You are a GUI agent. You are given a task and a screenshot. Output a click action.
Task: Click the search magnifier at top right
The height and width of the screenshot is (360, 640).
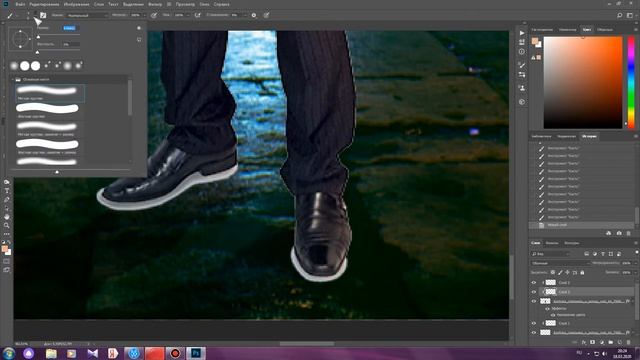pos(620,15)
